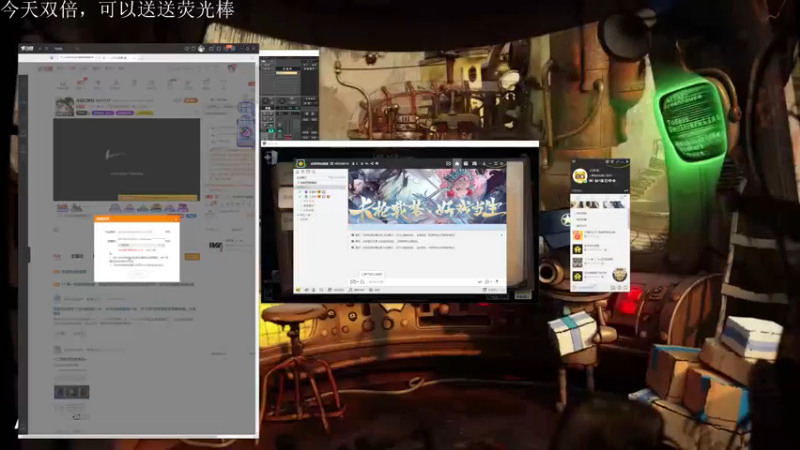Click the orange button beside the page tabs
The height and width of the screenshot is (450, 800).
[192, 257]
